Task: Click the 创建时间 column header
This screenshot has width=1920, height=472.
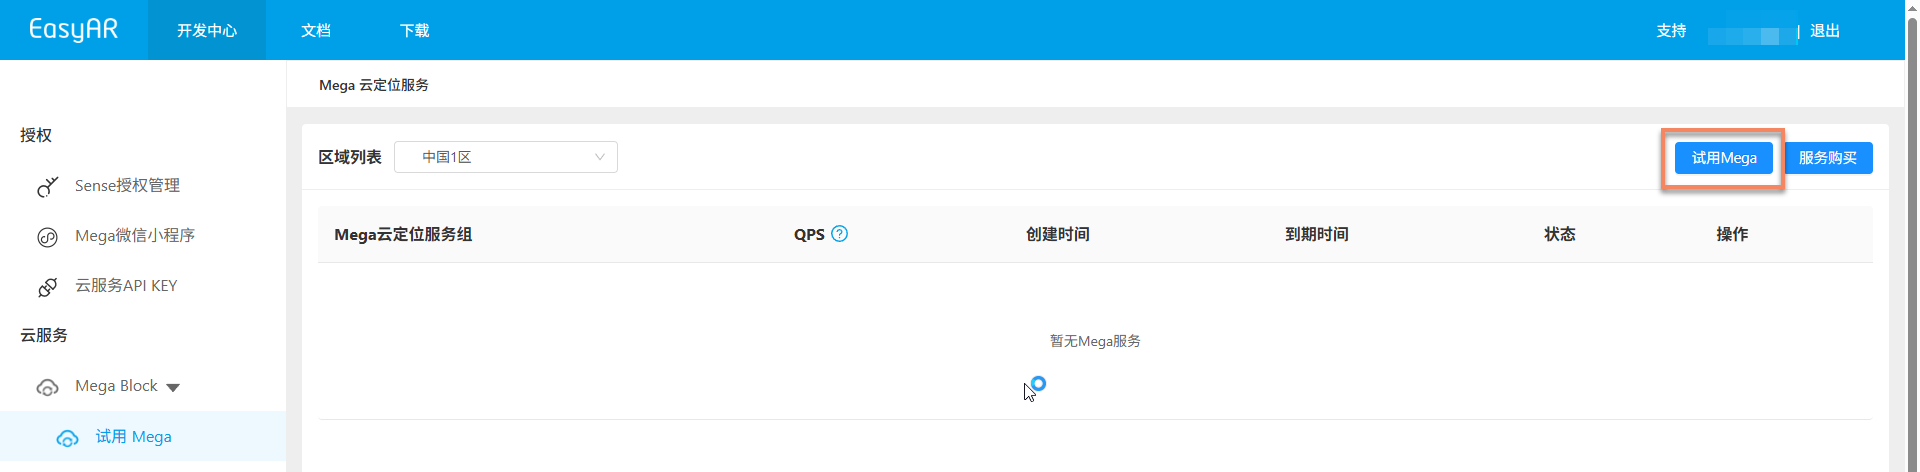Action: pos(1057,235)
